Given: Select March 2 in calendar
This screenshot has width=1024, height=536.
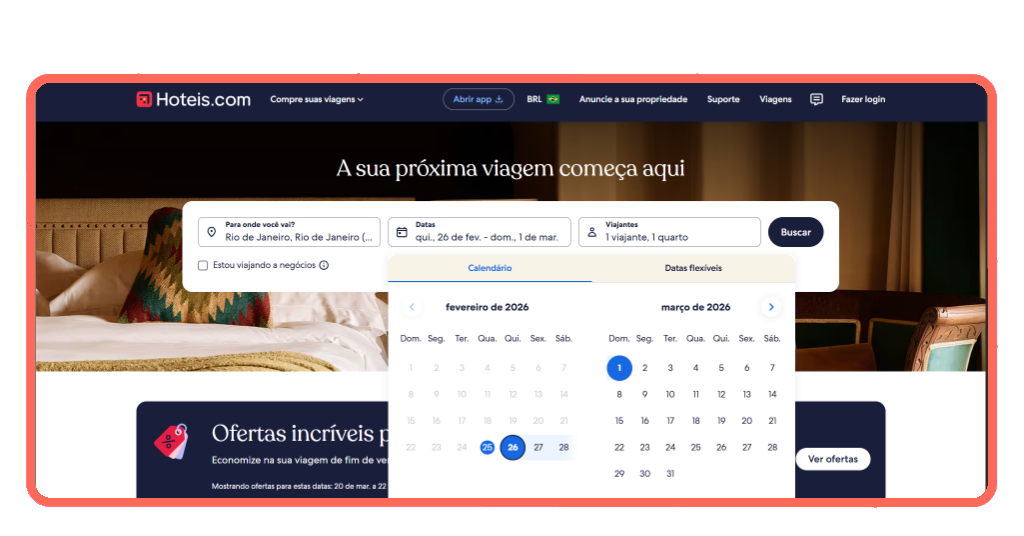Looking at the screenshot, I should pos(645,368).
